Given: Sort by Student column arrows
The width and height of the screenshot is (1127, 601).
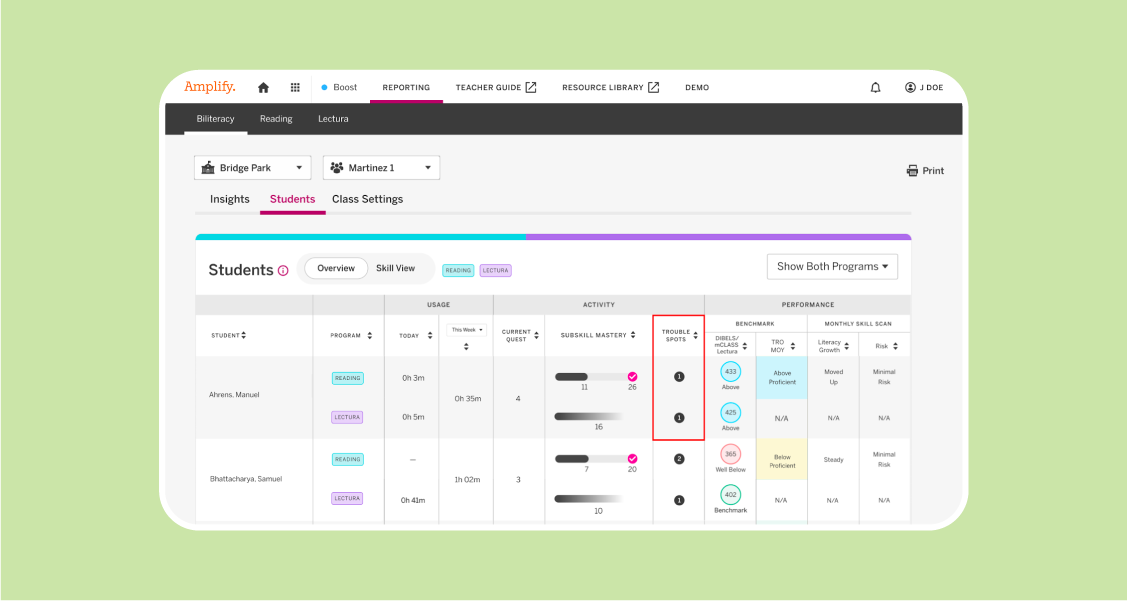Looking at the screenshot, I should (x=243, y=336).
